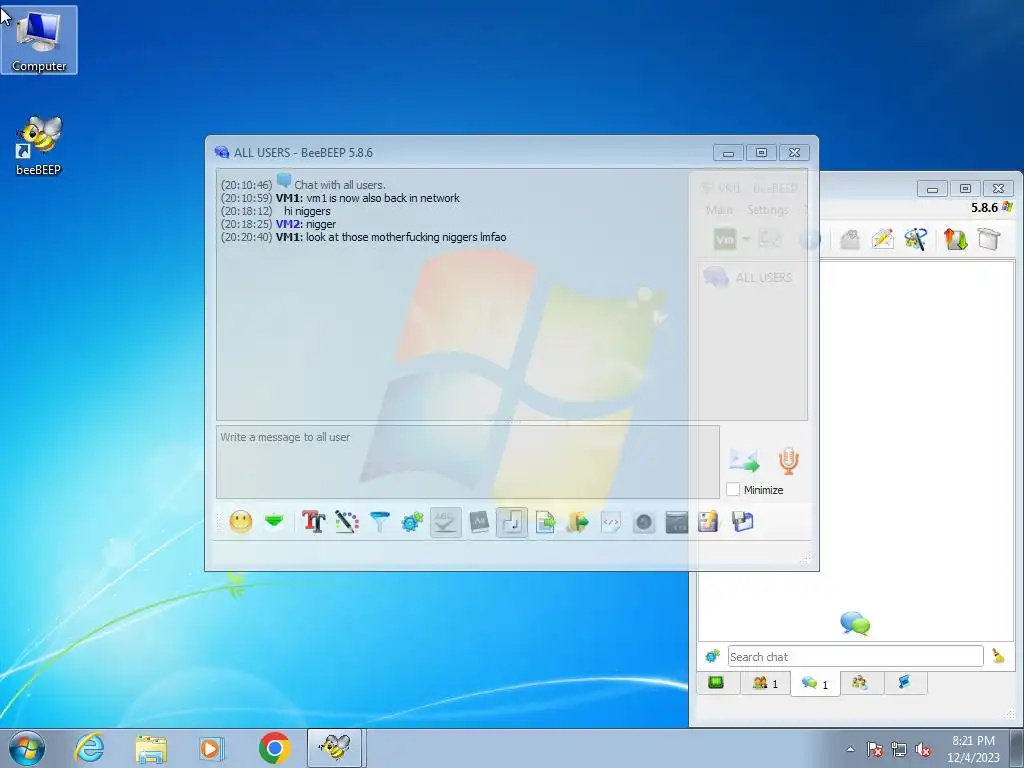The width and height of the screenshot is (1024, 768).
Task: Enable the Minimize checkbox
Action: pyautogui.click(x=733, y=489)
